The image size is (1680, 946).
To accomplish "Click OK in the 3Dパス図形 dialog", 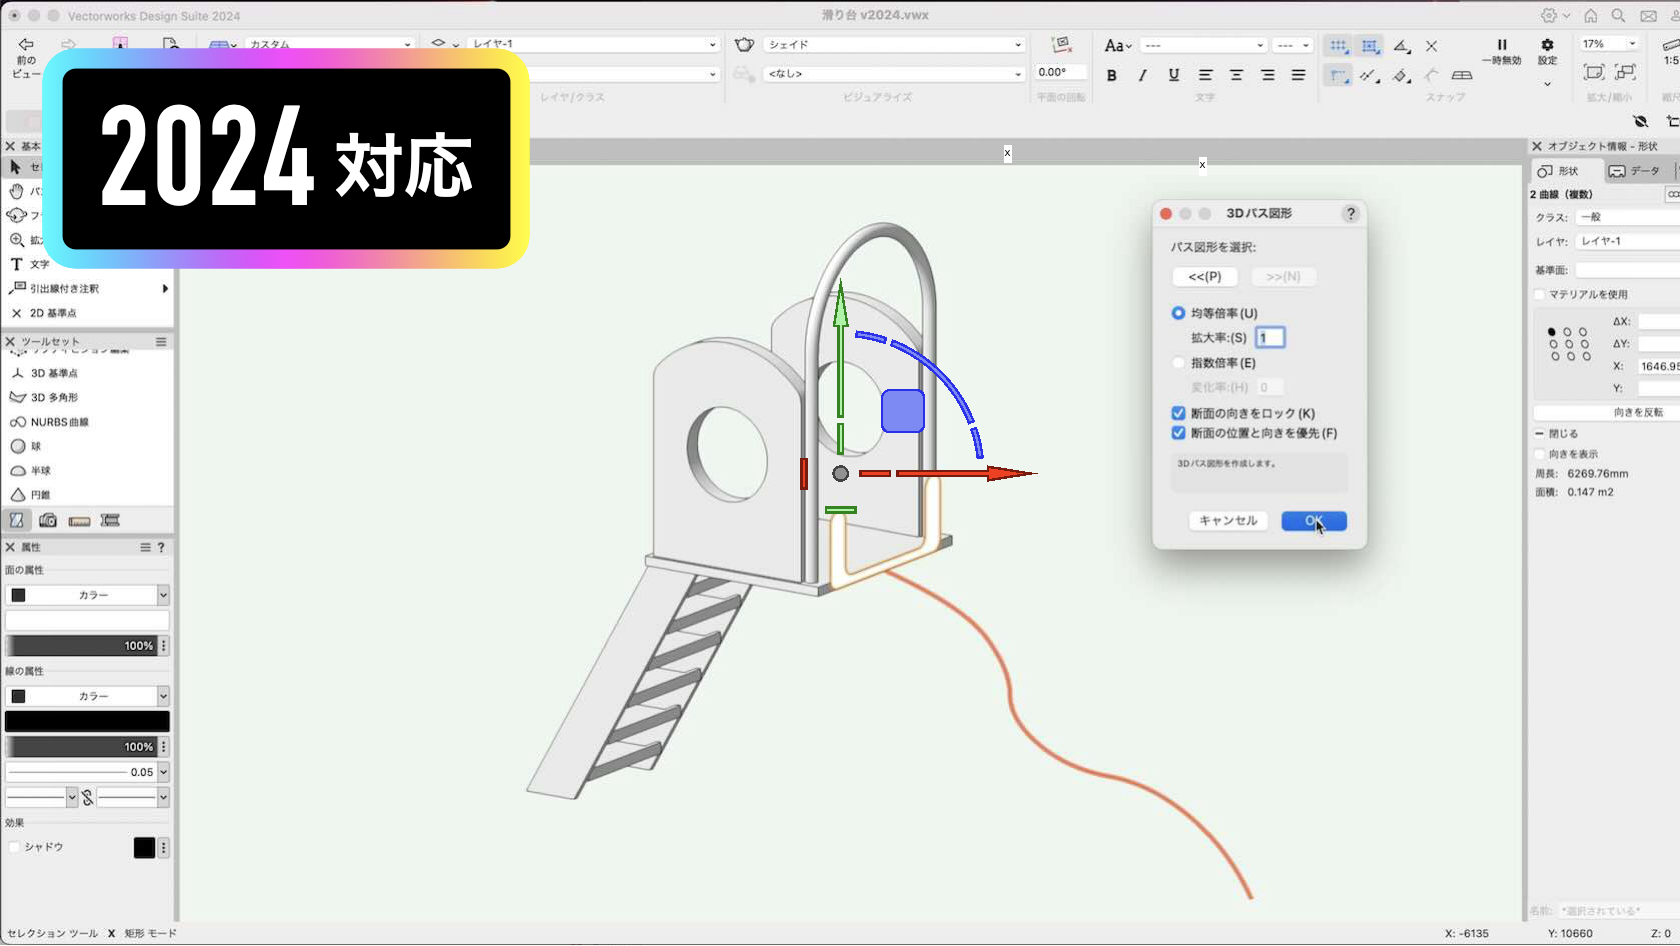I will pyautogui.click(x=1314, y=521).
